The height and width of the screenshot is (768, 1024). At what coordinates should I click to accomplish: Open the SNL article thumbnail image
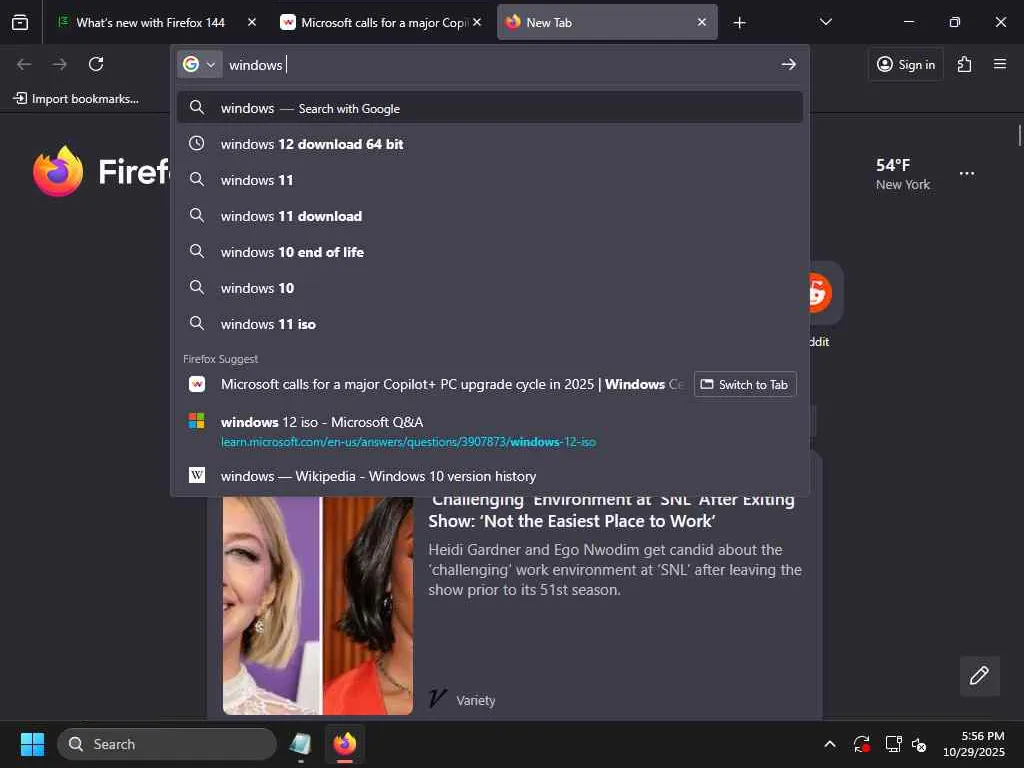pos(317,605)
